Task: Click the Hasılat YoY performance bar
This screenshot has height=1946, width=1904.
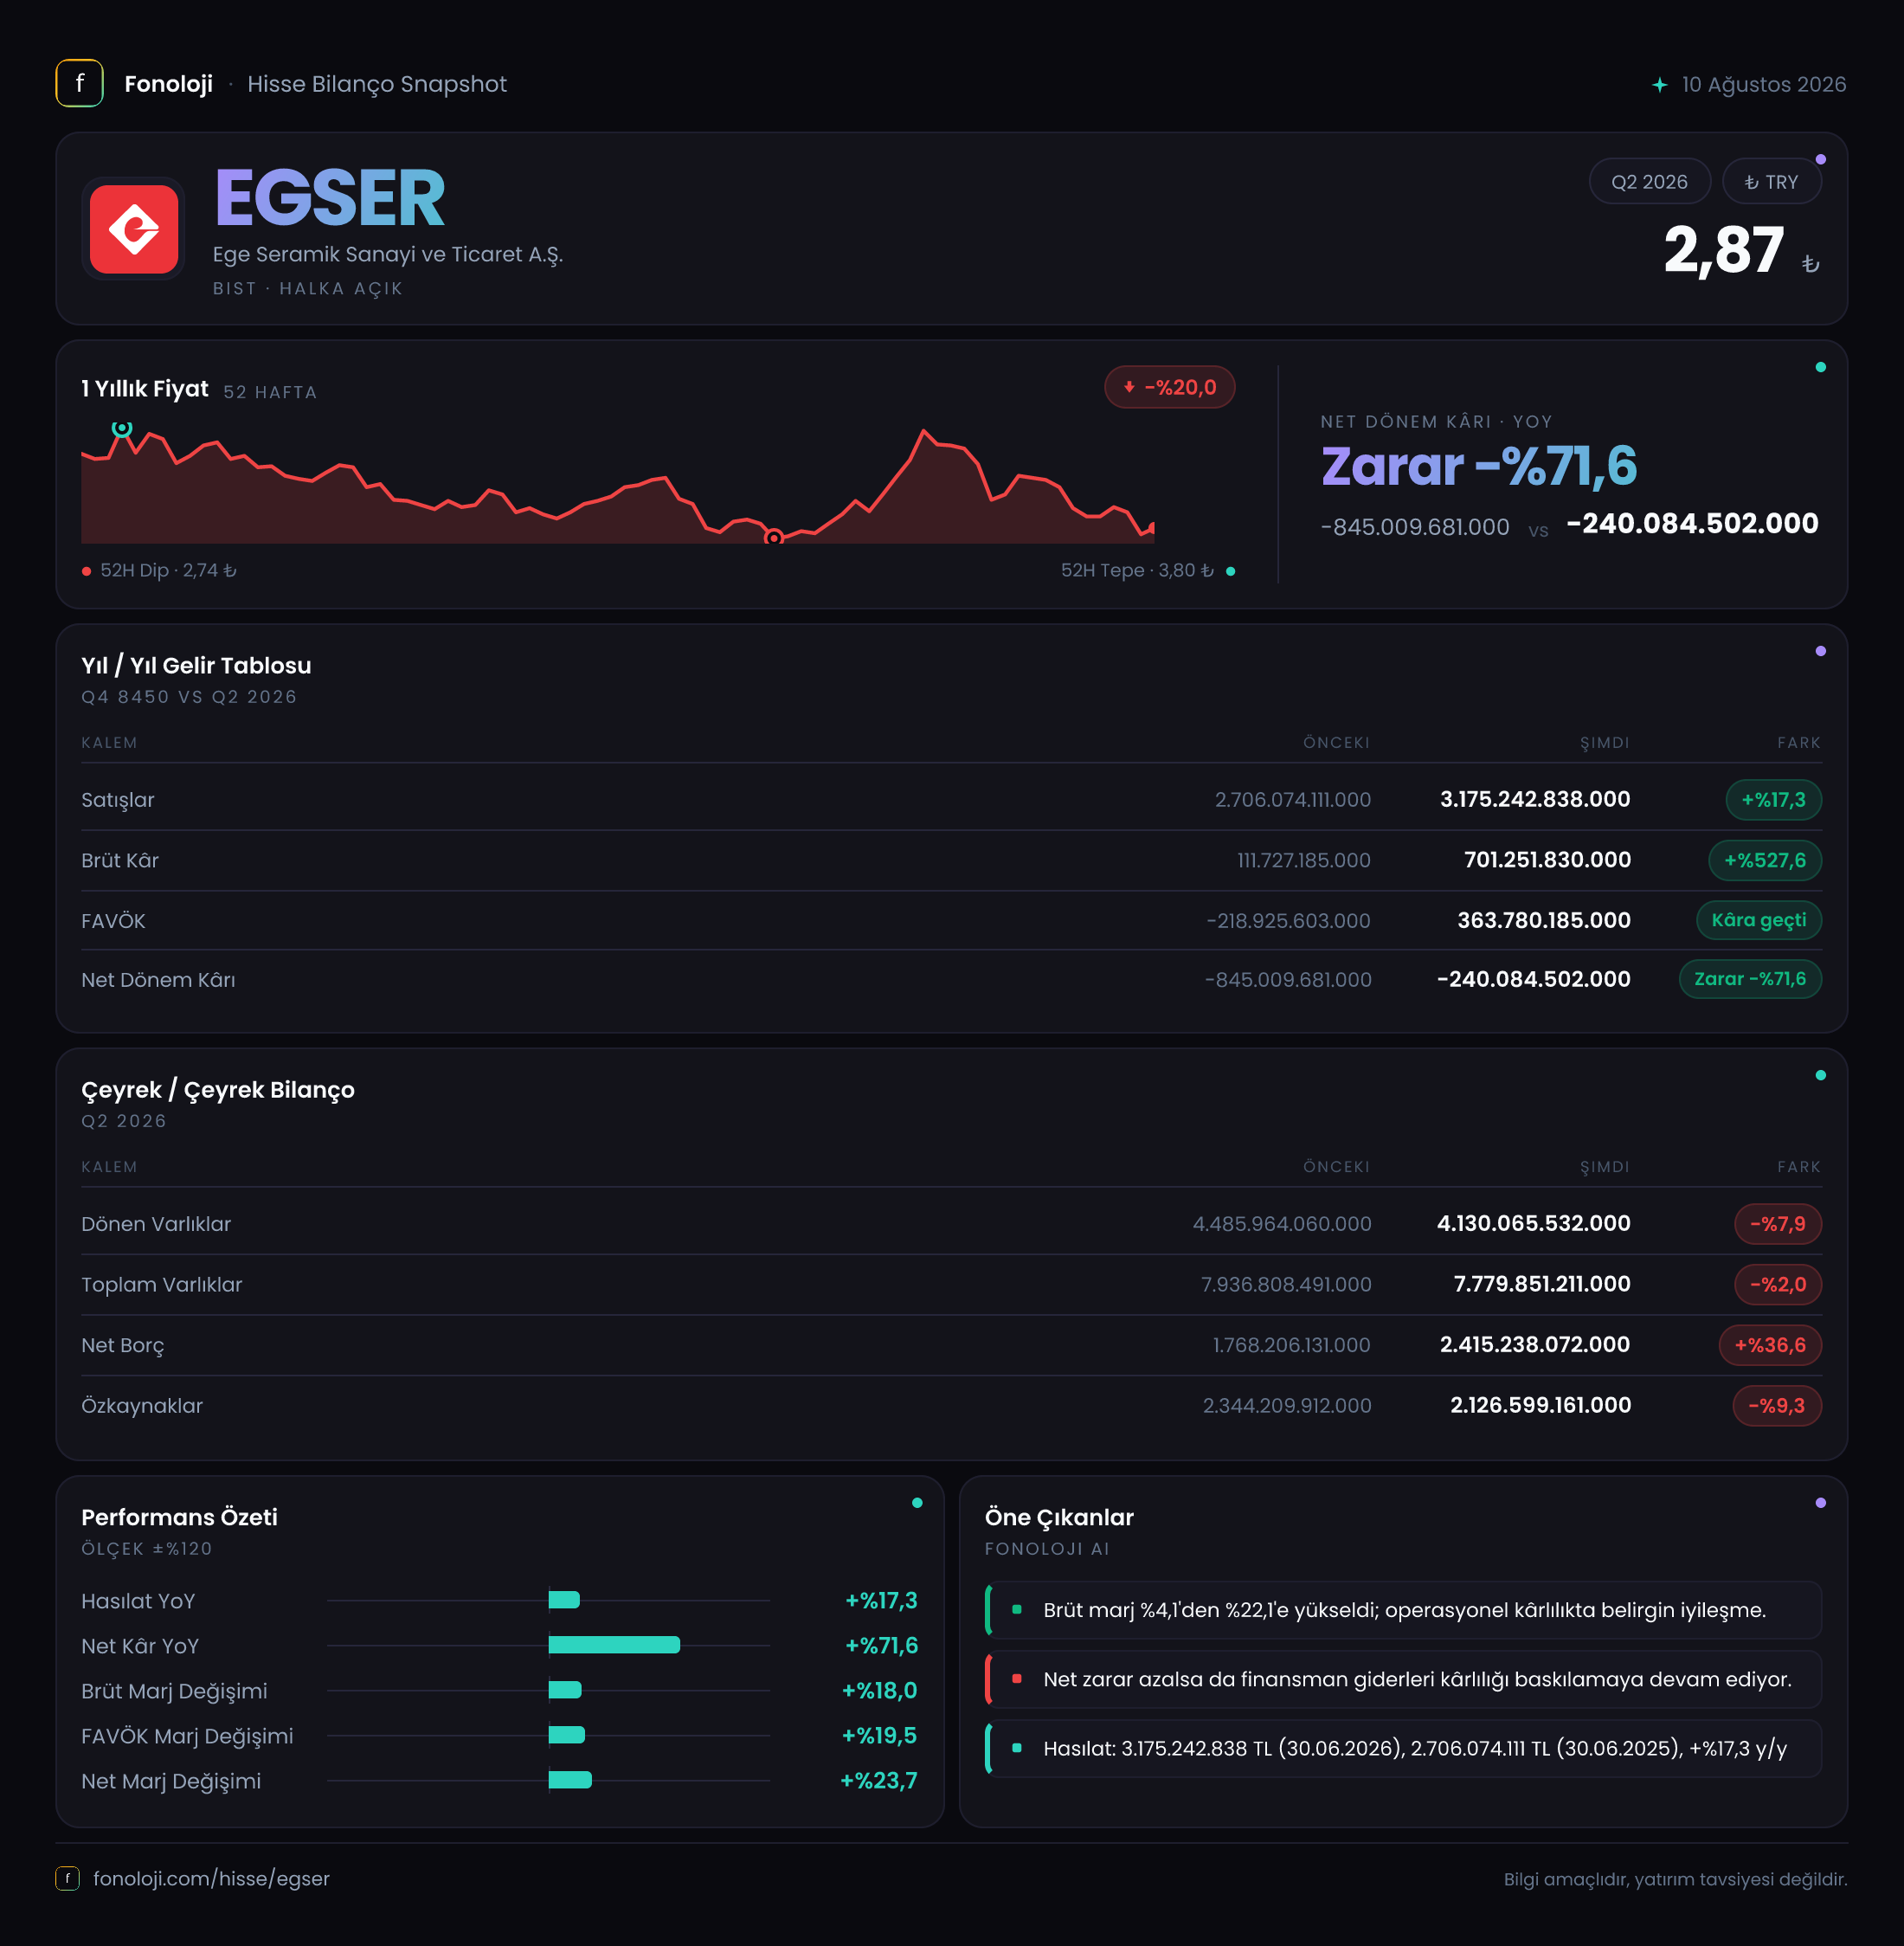Action: 564,1600
